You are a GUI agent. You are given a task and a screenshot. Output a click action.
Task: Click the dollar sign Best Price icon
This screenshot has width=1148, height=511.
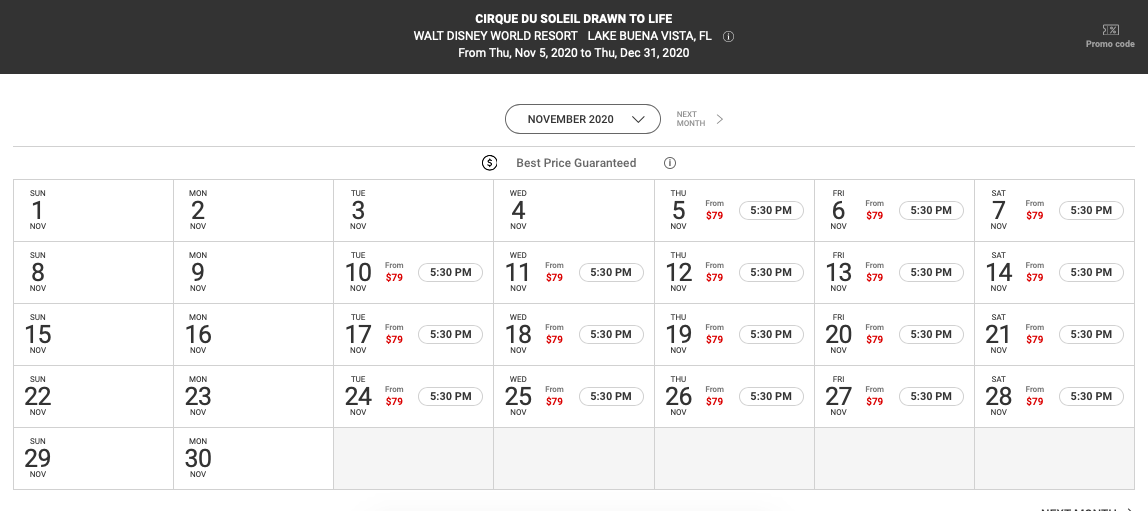(490, 163)
